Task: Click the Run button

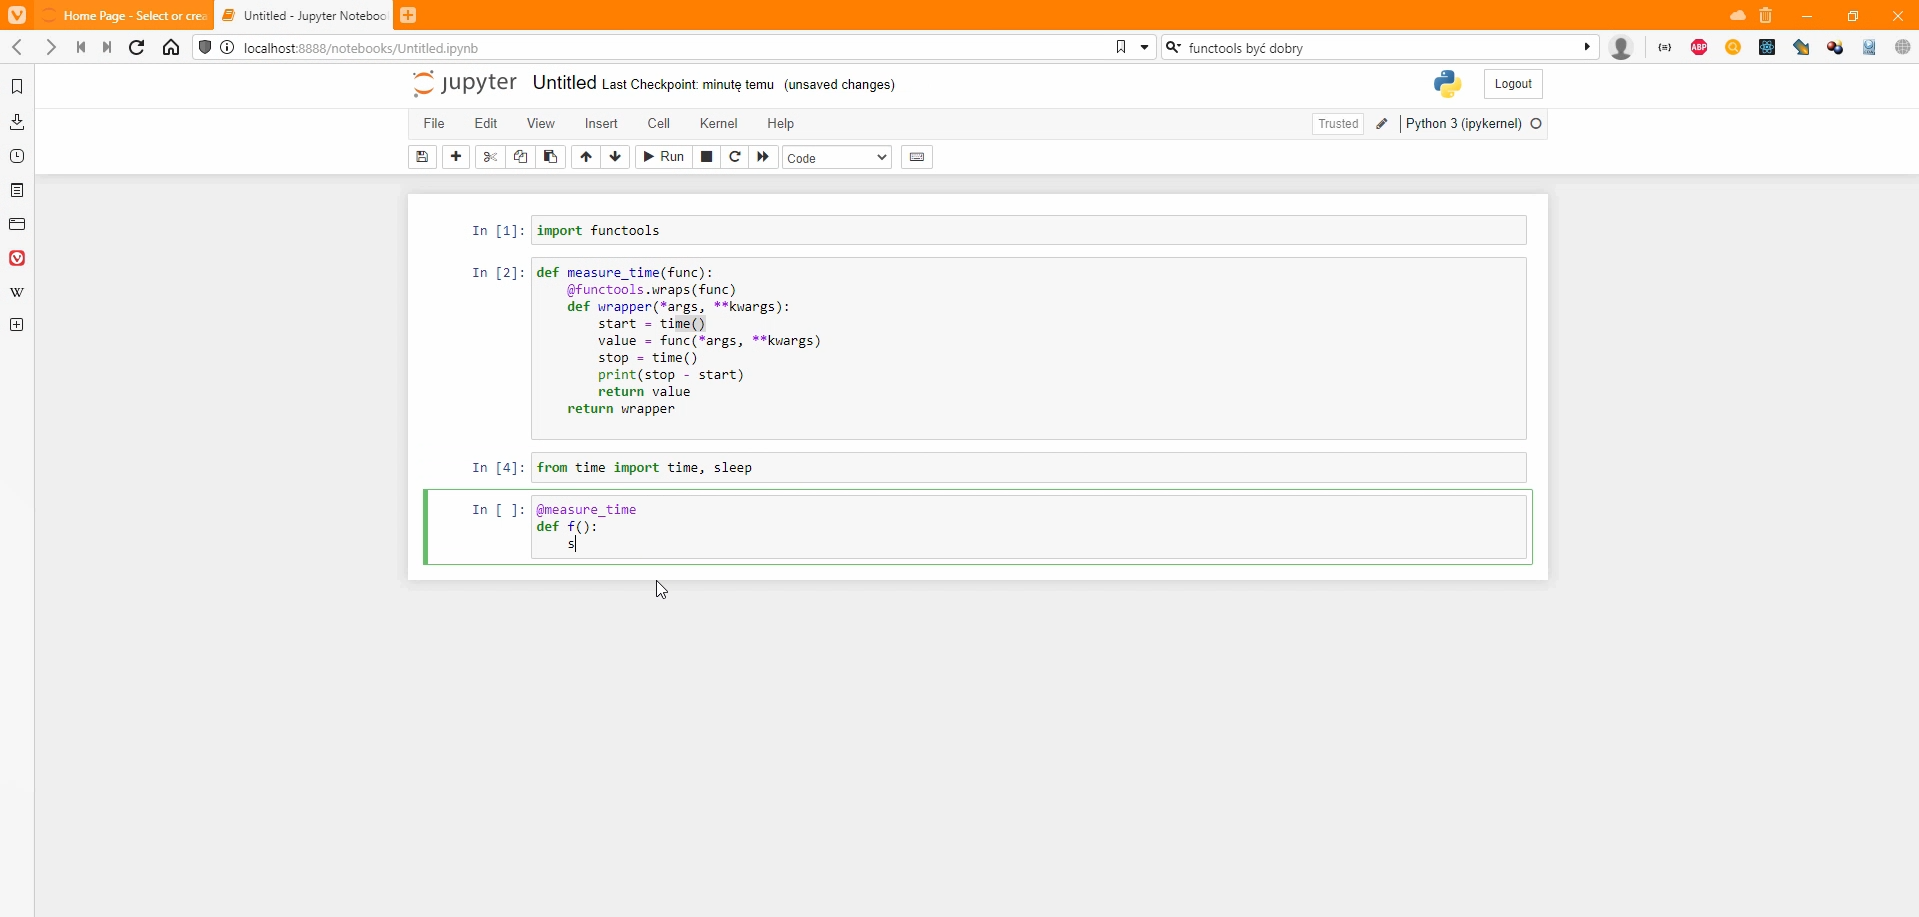Action: (x=664, y=157)
